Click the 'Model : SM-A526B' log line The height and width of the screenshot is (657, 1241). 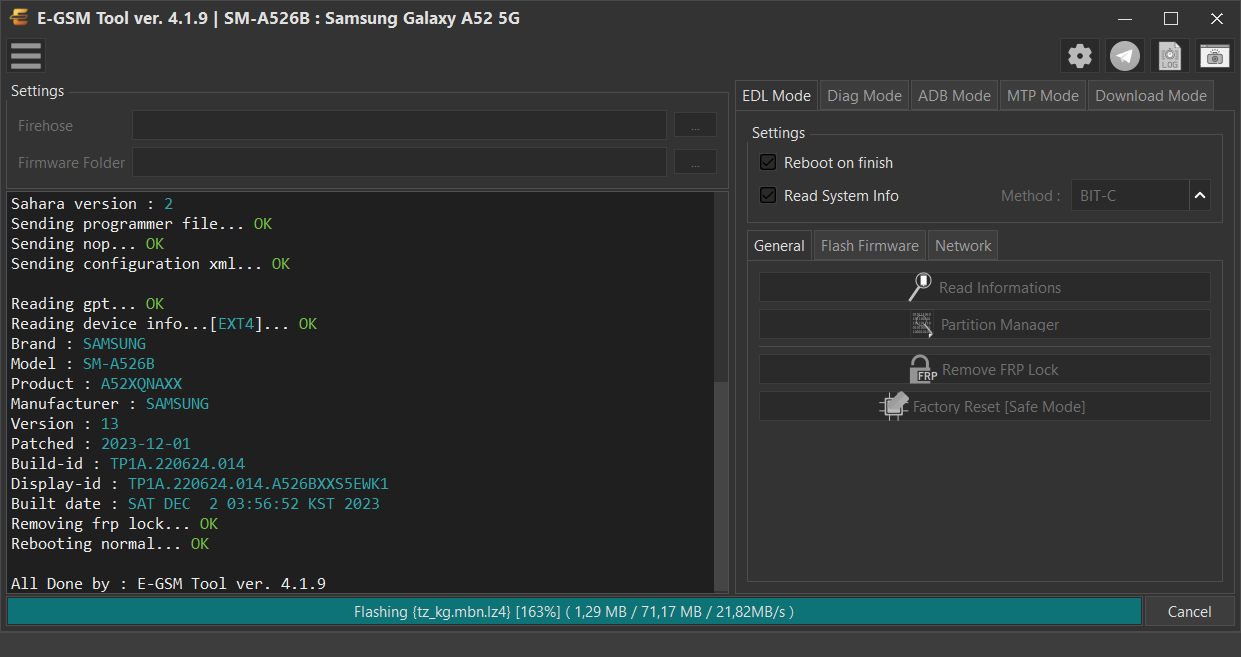tap(83, 364)
